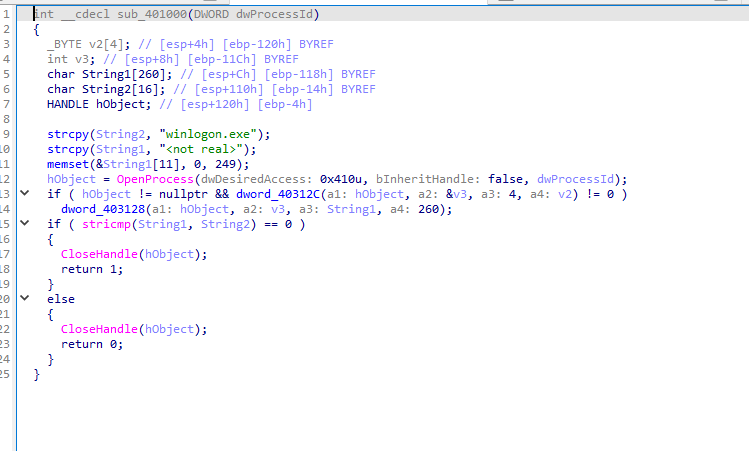Click dwProcessId parameter in function signature

(274, 14)
